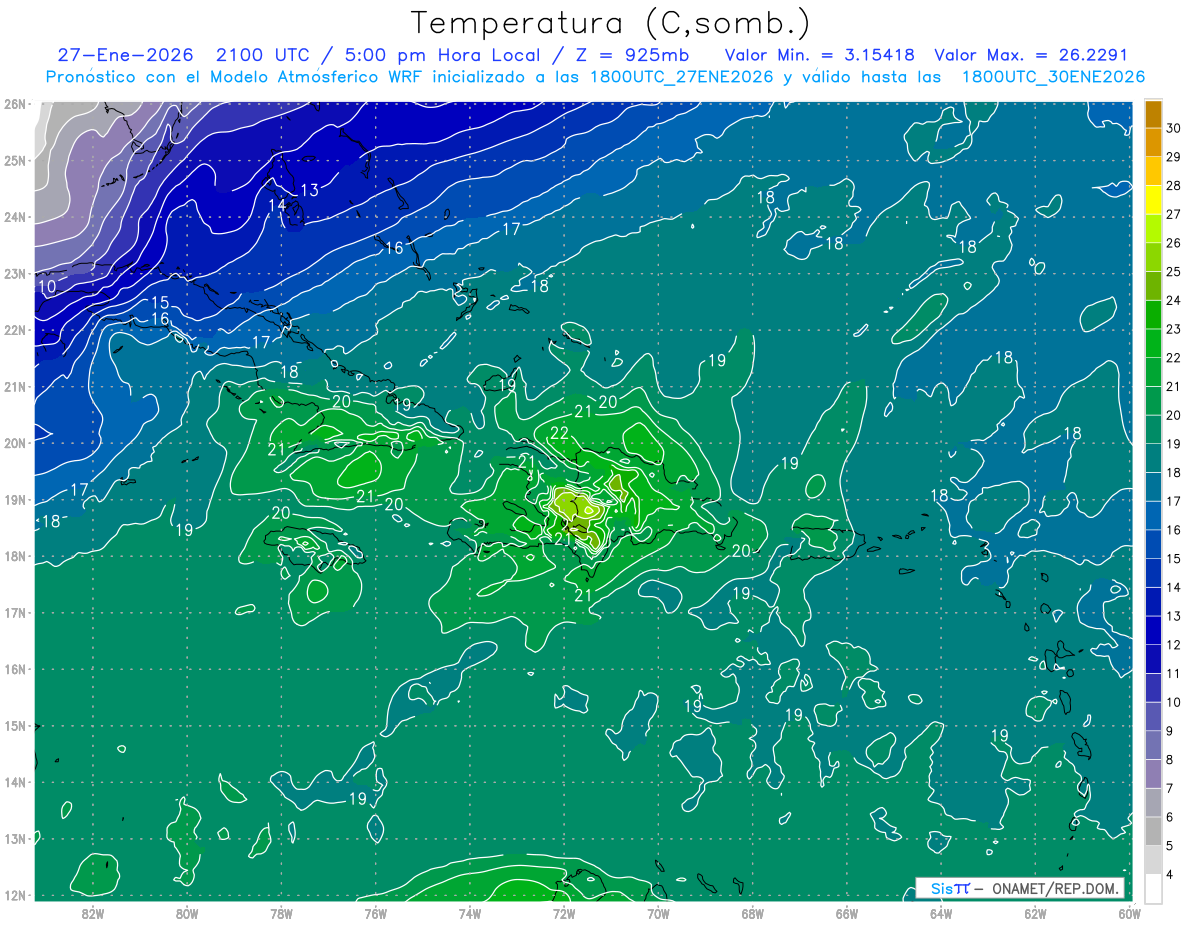Click the "22" contour label over Hispaniola
The width and height of the screenshot is (1200, 927).
pos(559,433)
